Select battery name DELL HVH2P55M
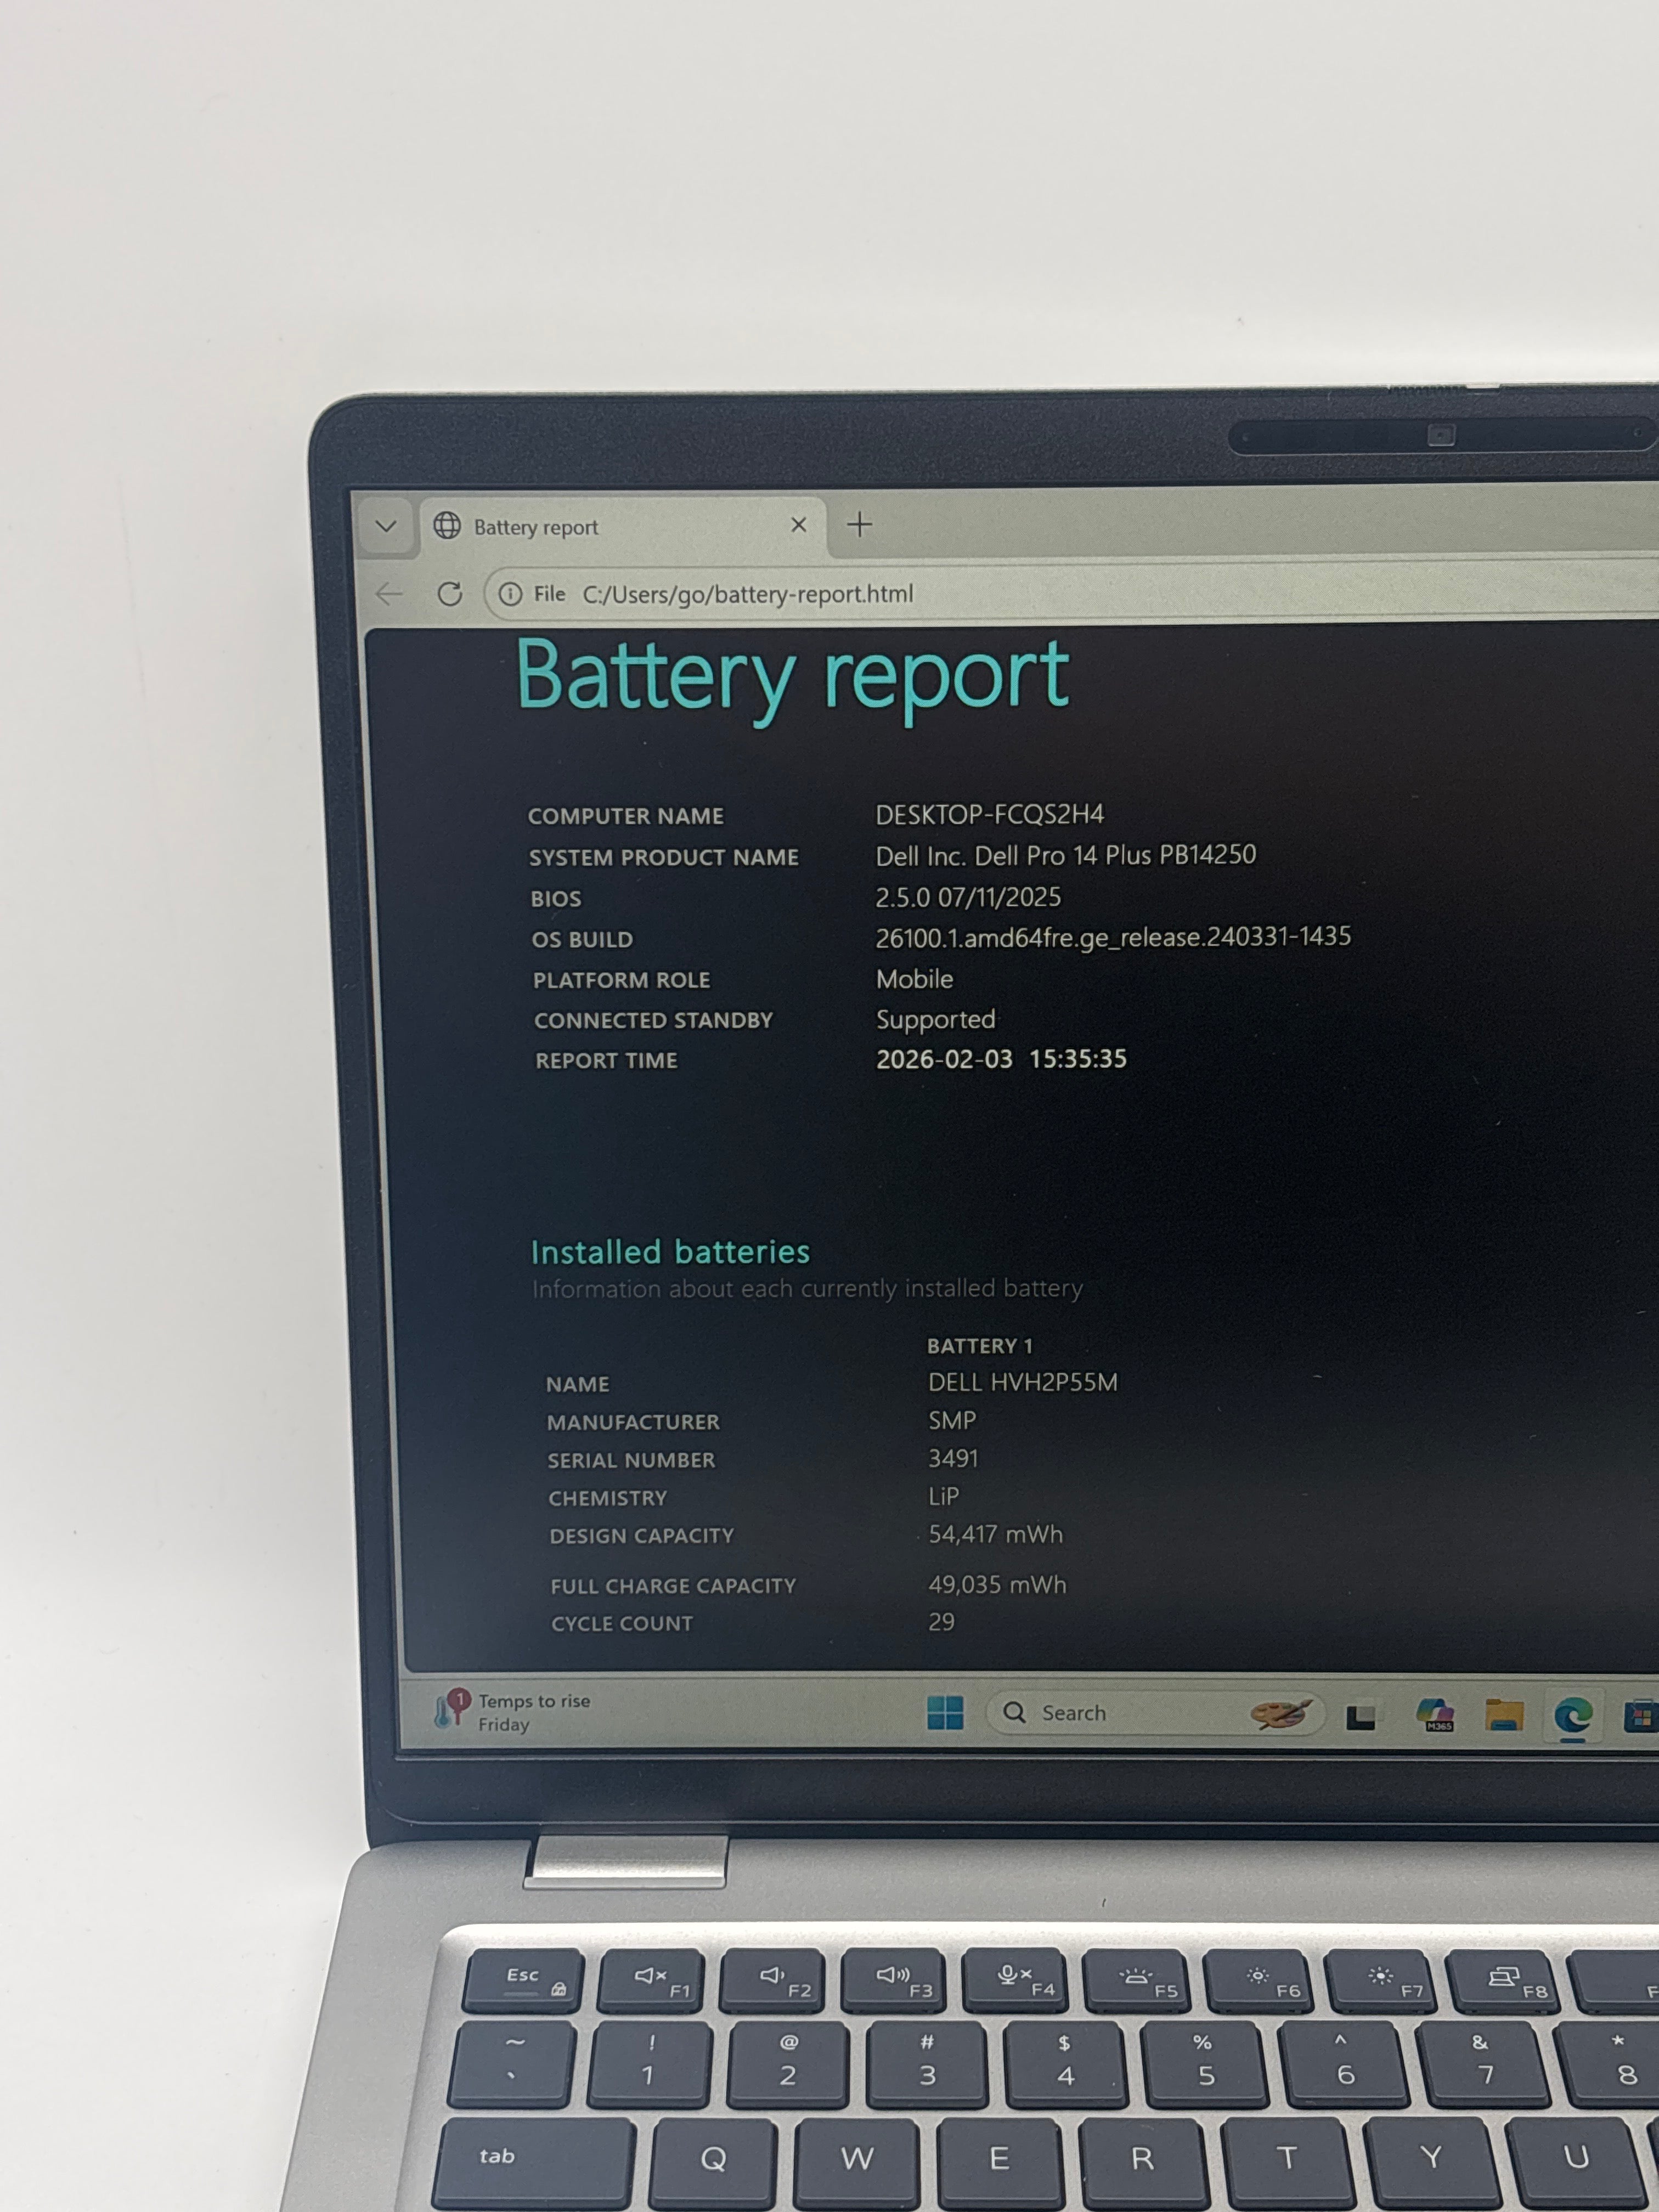Image resolution: width=1659 pixels, height=2212 pixels. coord(1022,1382)
